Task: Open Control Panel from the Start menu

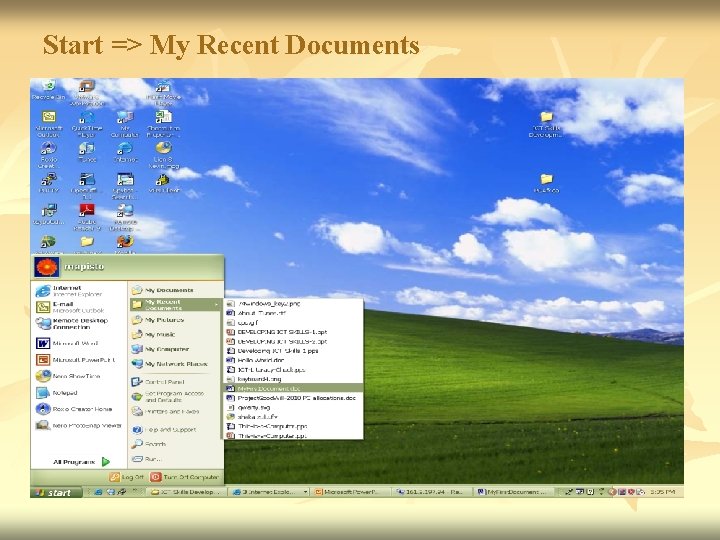Action: click(x=175, y=382)
